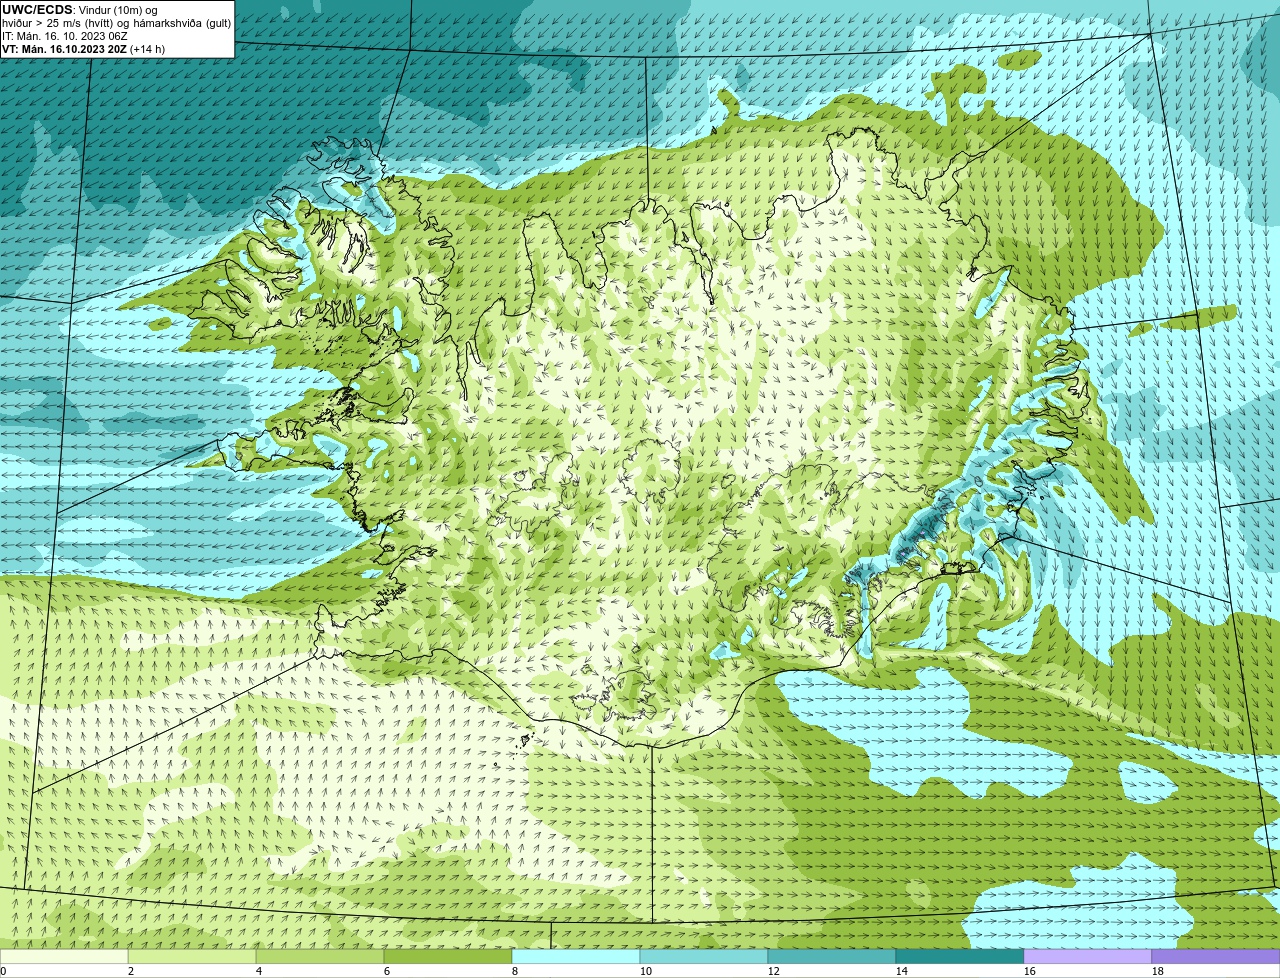Click the 12–14 m/s teal legend swatch
Image resolution: width=1280 pixels, height=978 pixels.
point(832,957)
